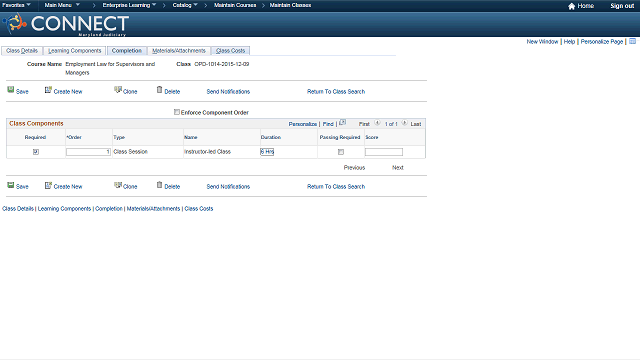Open New Window link
This screenshot has height=360, width=640.
coord(542,42)
